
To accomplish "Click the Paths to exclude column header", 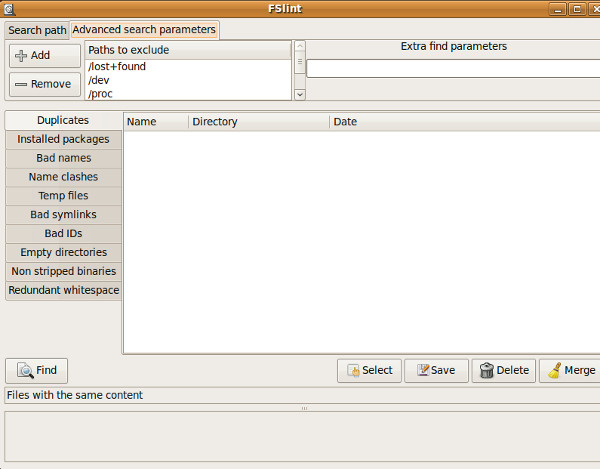I will point(188,50).
